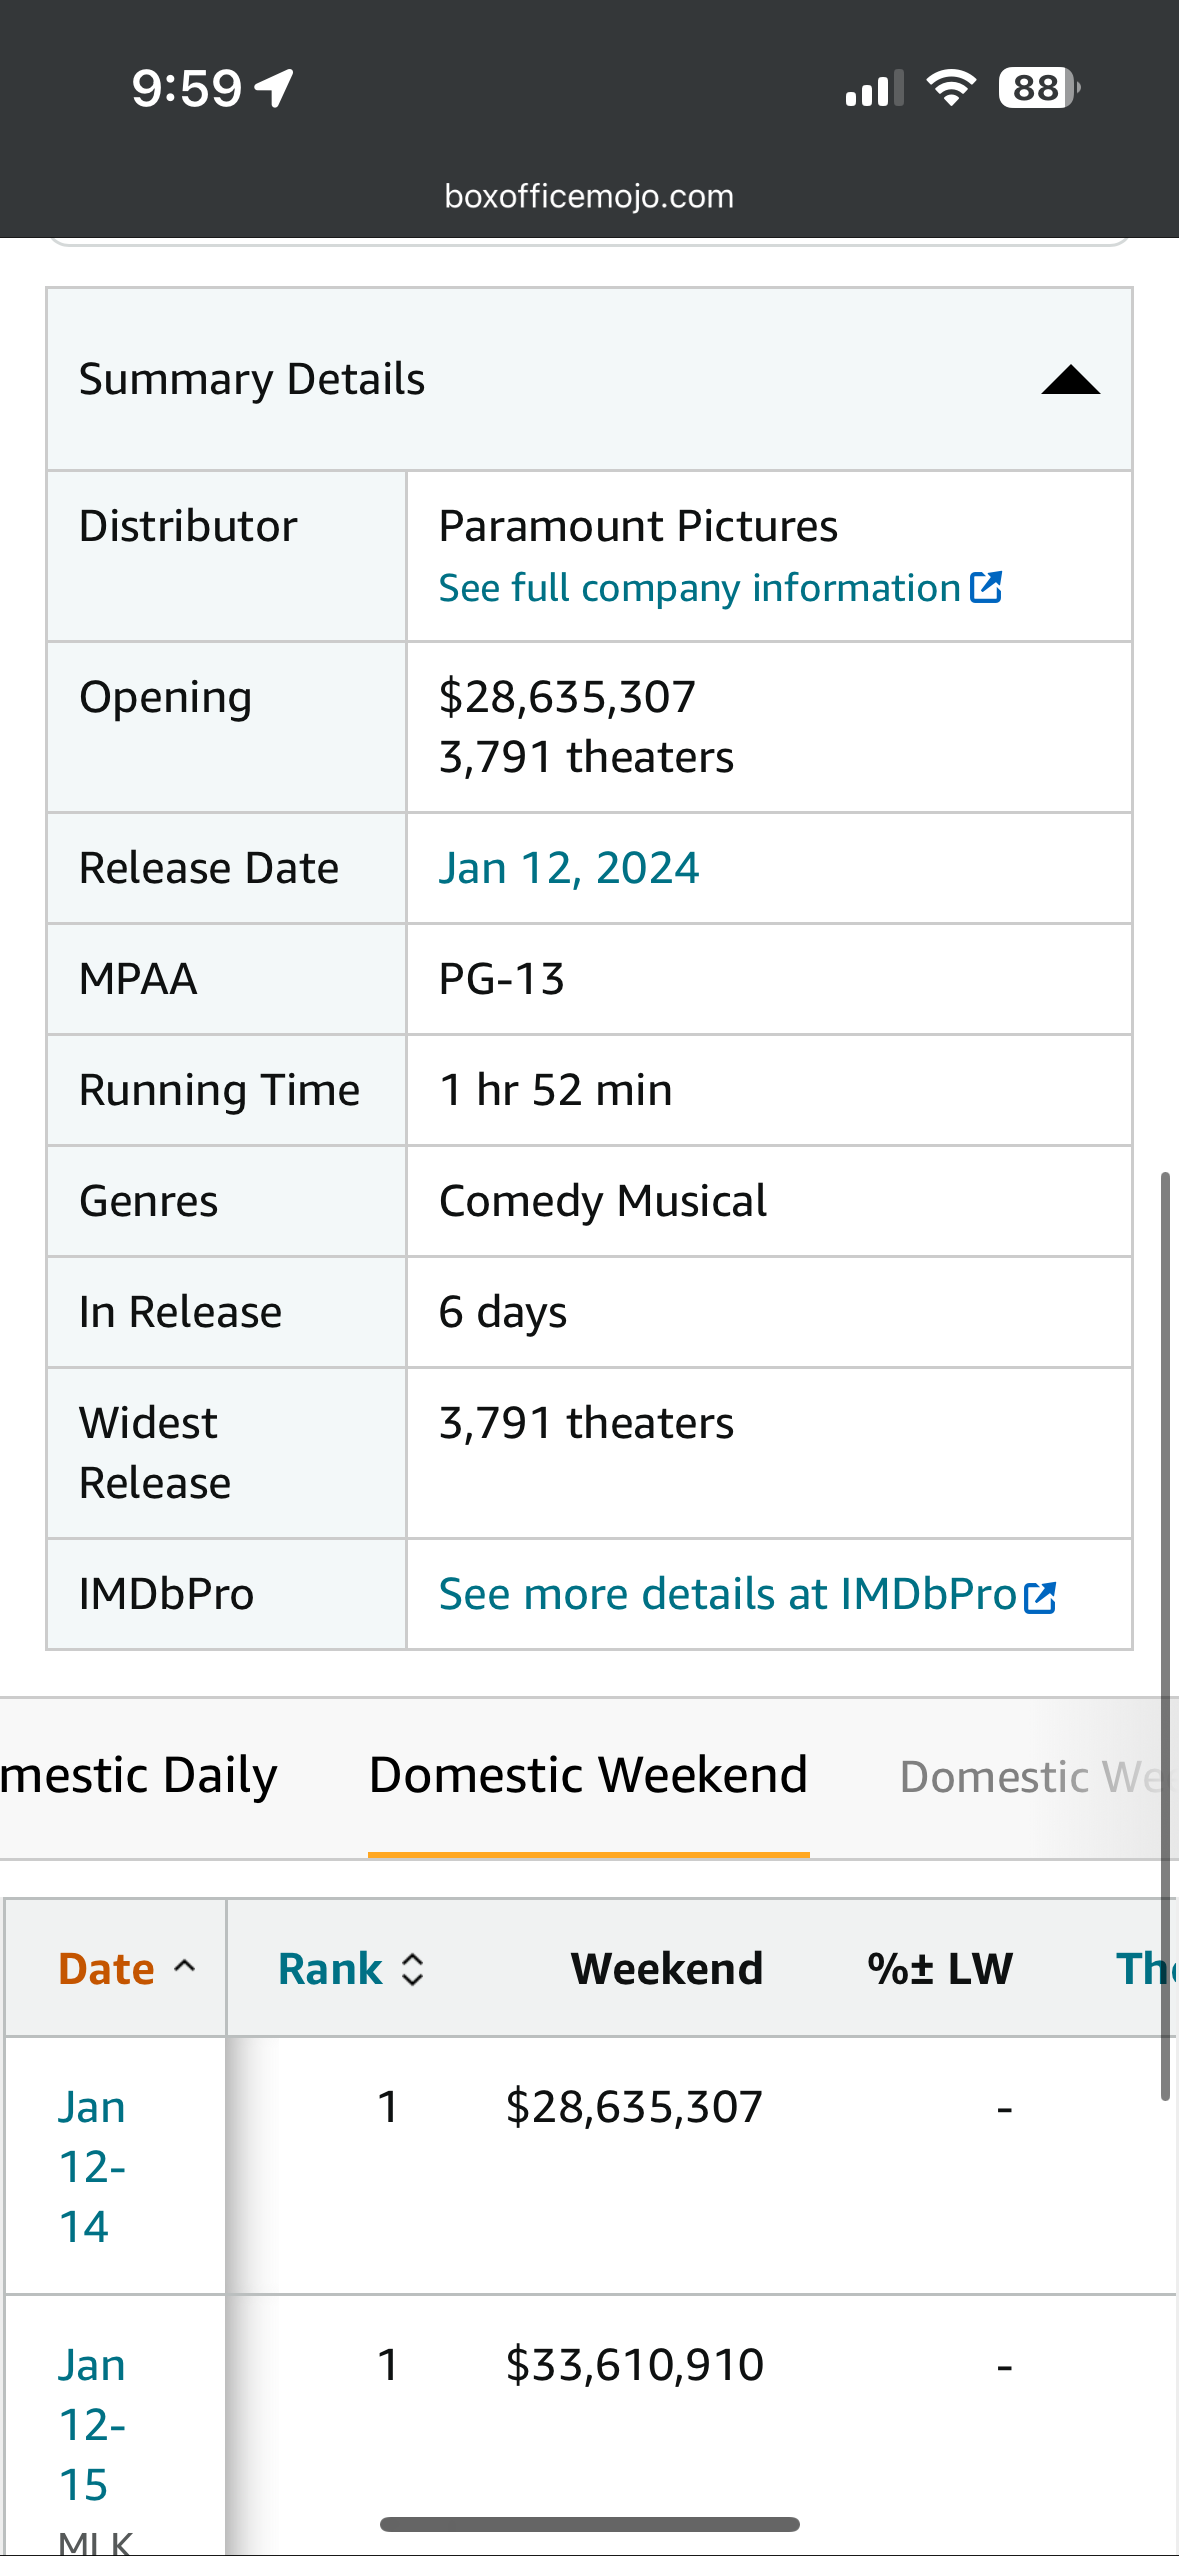1179x2556 pixels.
Task: Open the Jan 12-14 weekend link
Action: click(x=90, y=2166)
